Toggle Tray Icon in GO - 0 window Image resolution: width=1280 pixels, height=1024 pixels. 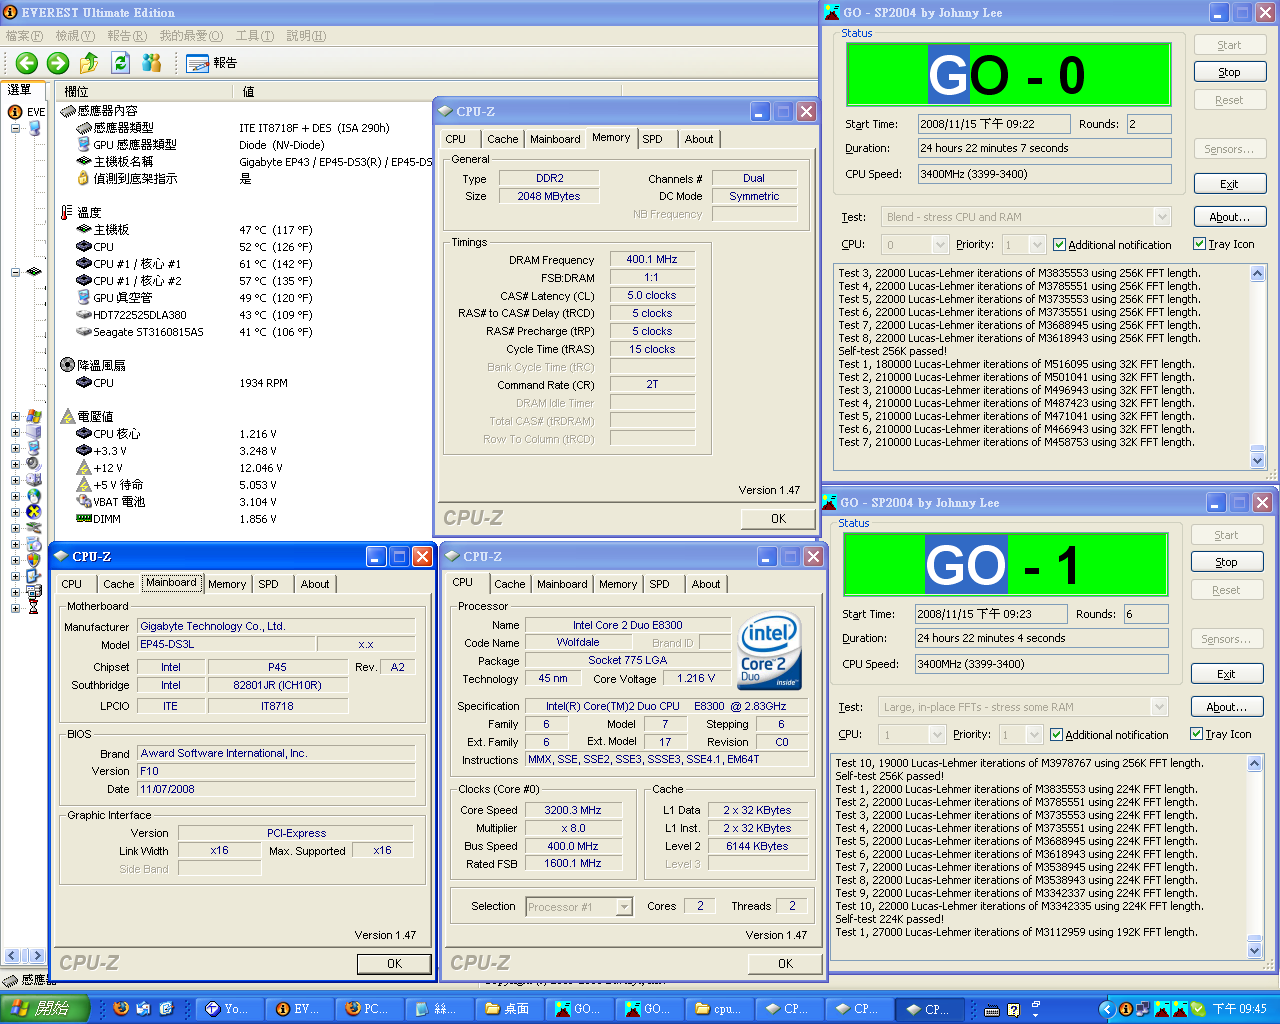point(1200,244)
